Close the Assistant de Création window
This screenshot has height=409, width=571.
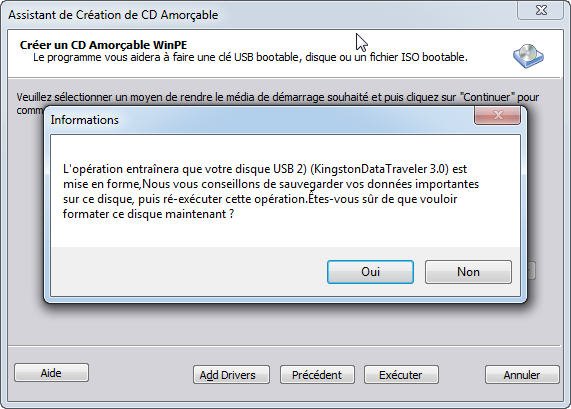(542, 10)
